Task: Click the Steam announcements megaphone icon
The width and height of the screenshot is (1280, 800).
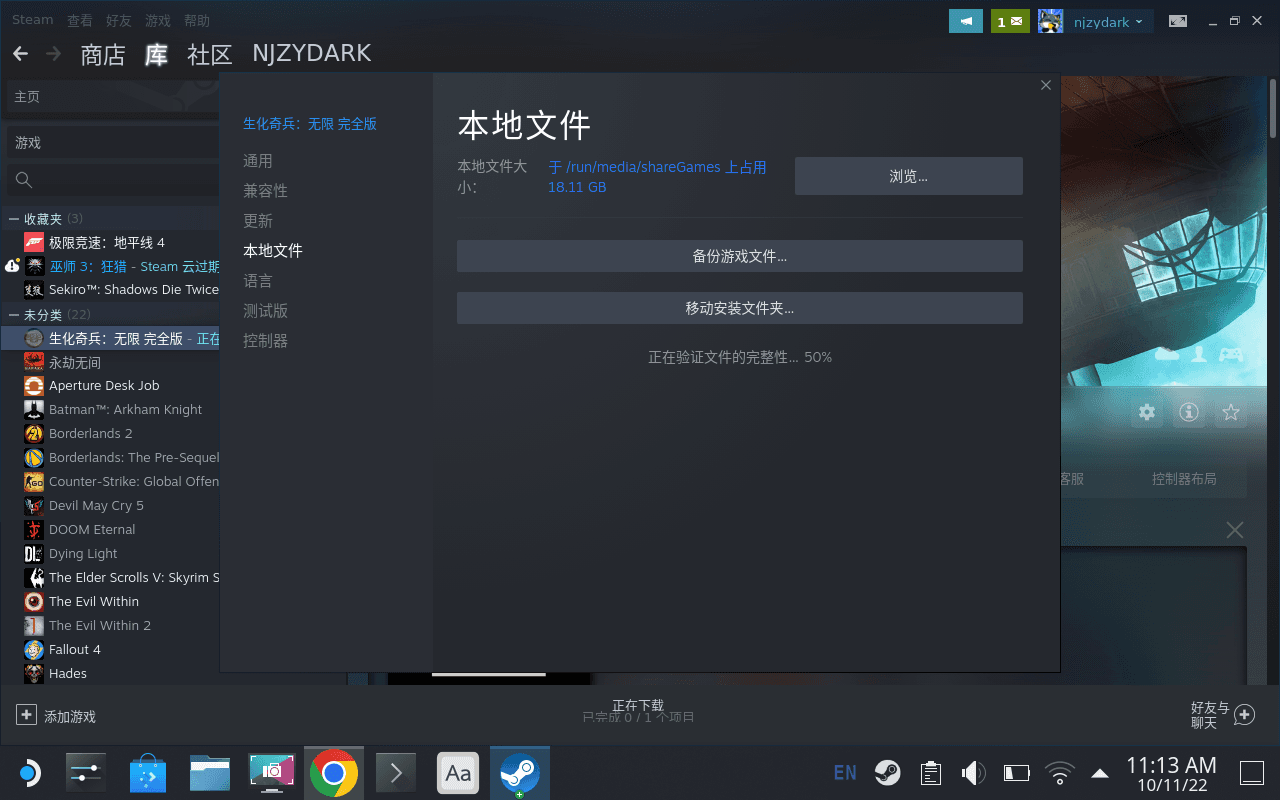Action: (x=966, y=21)
